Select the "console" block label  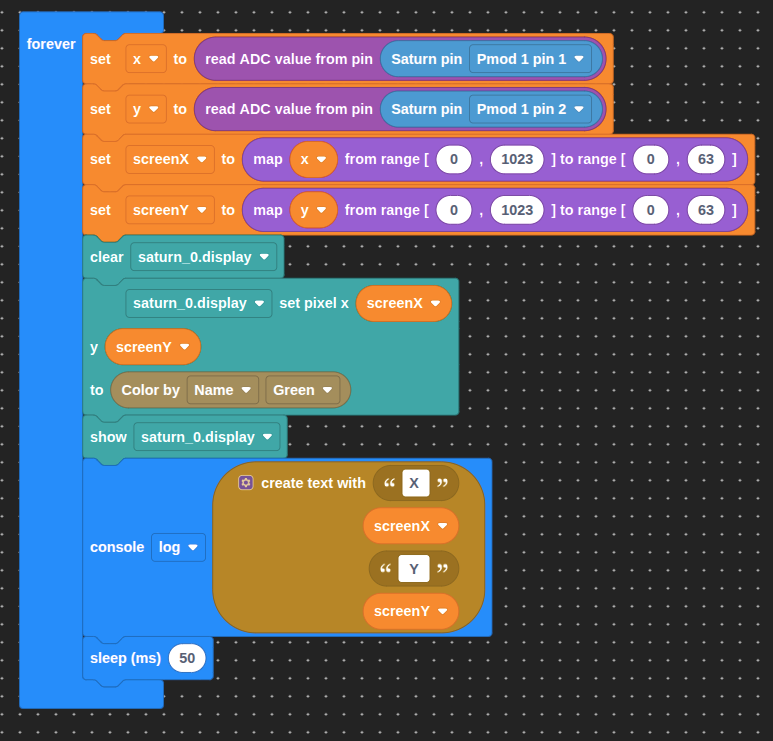point(117,547)
